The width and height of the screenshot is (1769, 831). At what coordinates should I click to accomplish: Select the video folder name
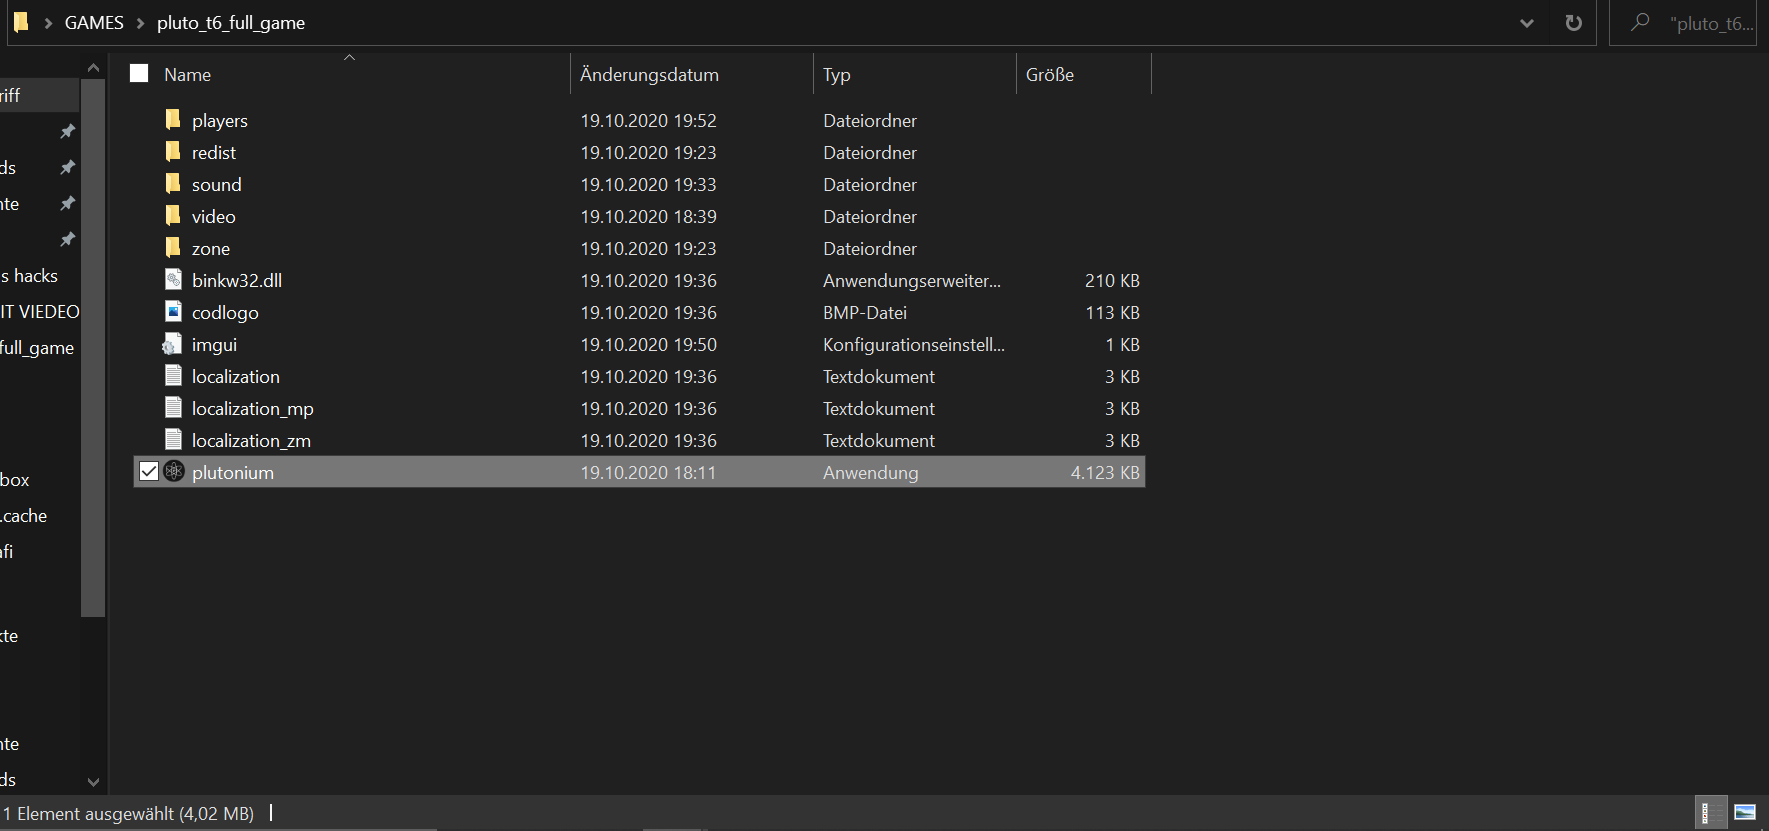click(214, 216)
